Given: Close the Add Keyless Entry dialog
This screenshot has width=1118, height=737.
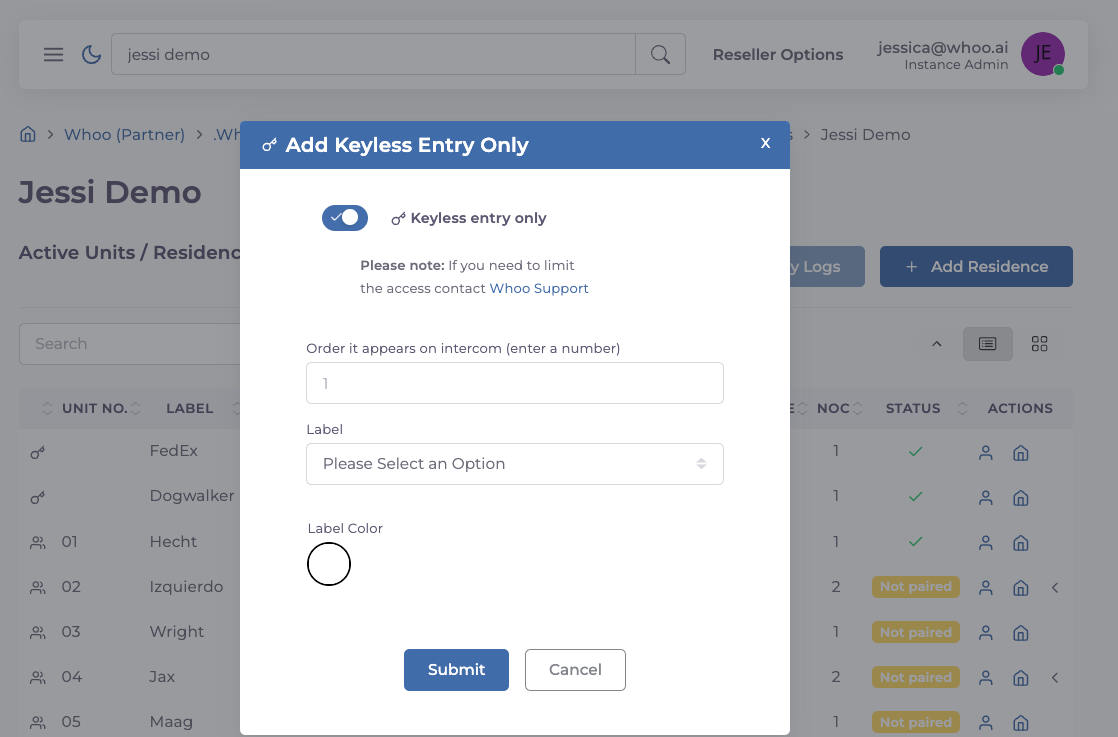Looking at the screenshot, I should click(x=765, y=143).
